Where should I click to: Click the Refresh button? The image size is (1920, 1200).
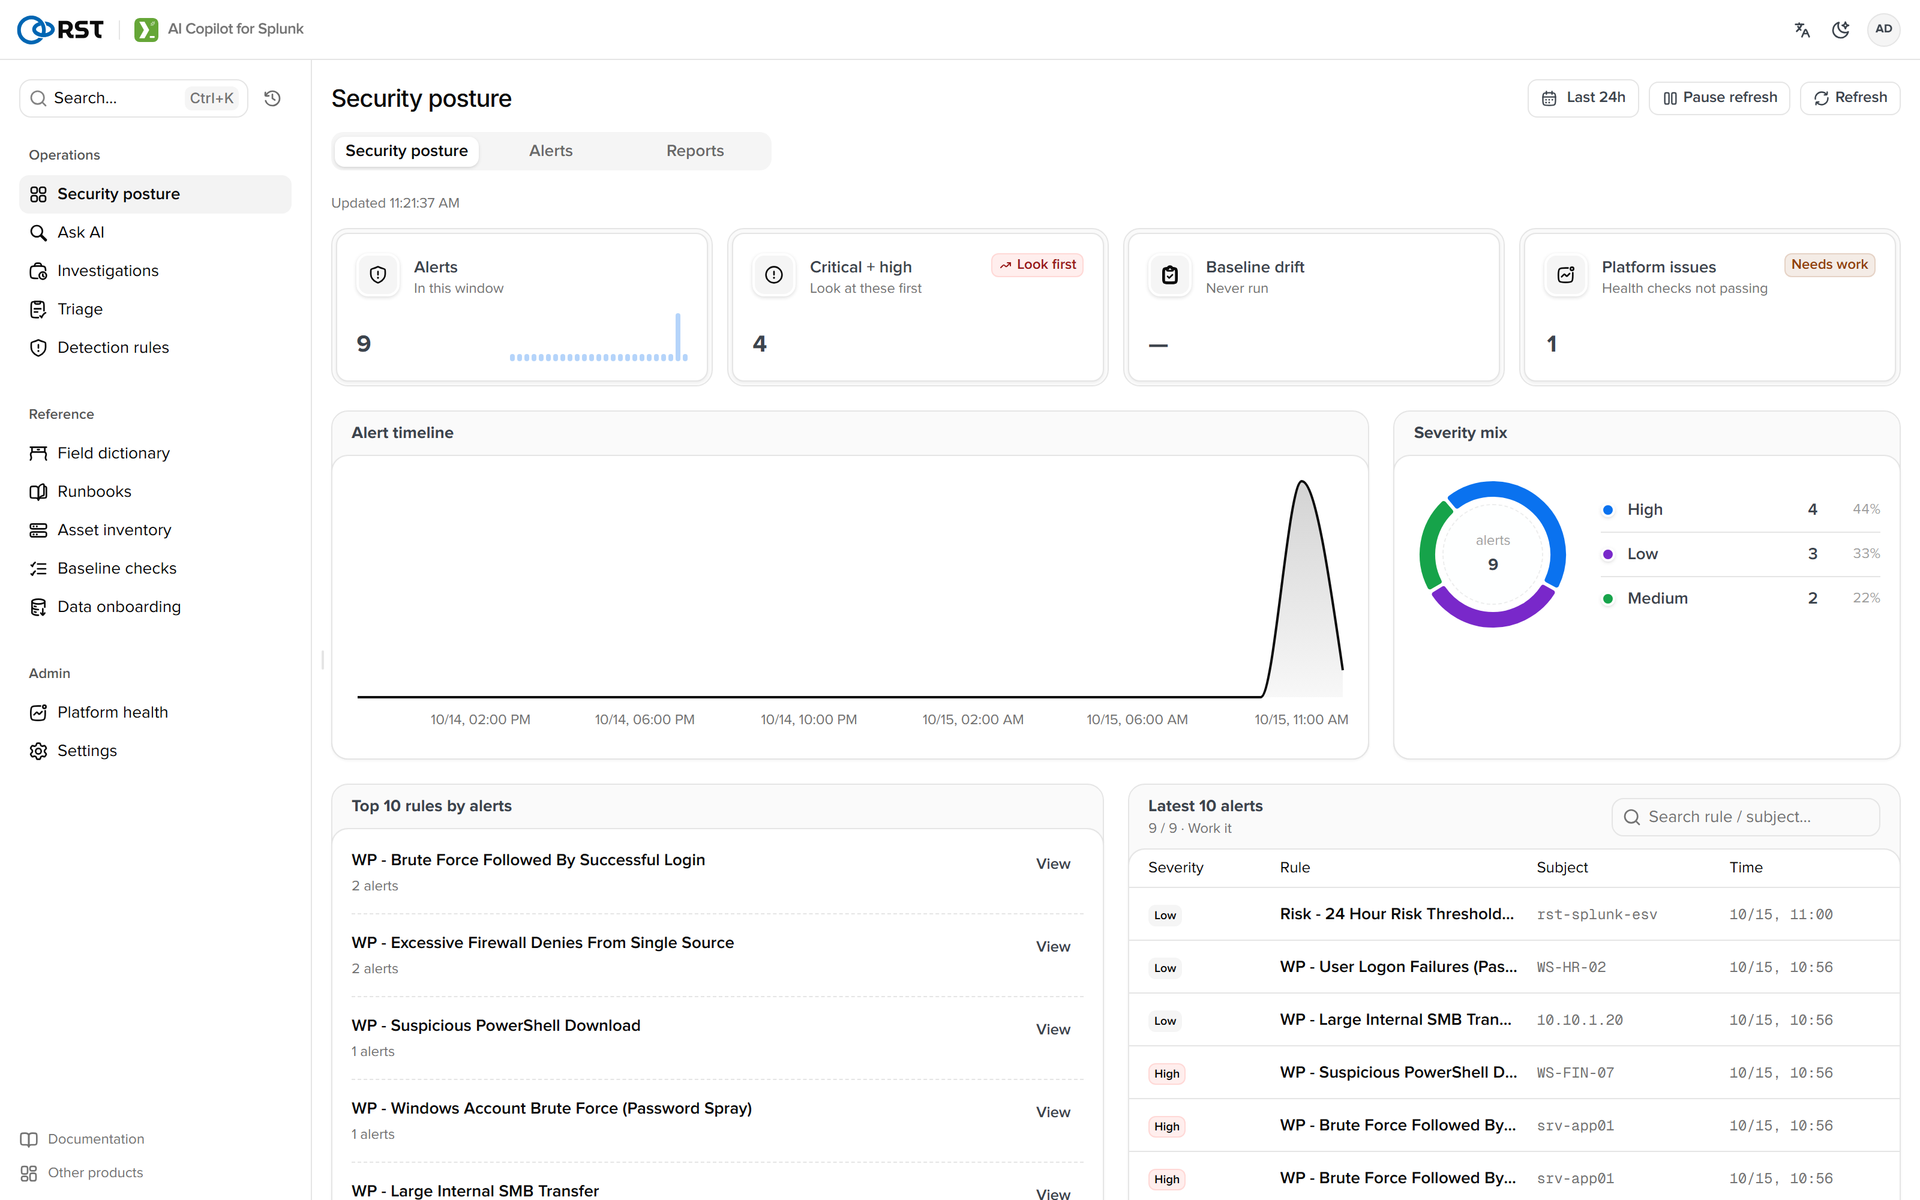(1850, 98)
